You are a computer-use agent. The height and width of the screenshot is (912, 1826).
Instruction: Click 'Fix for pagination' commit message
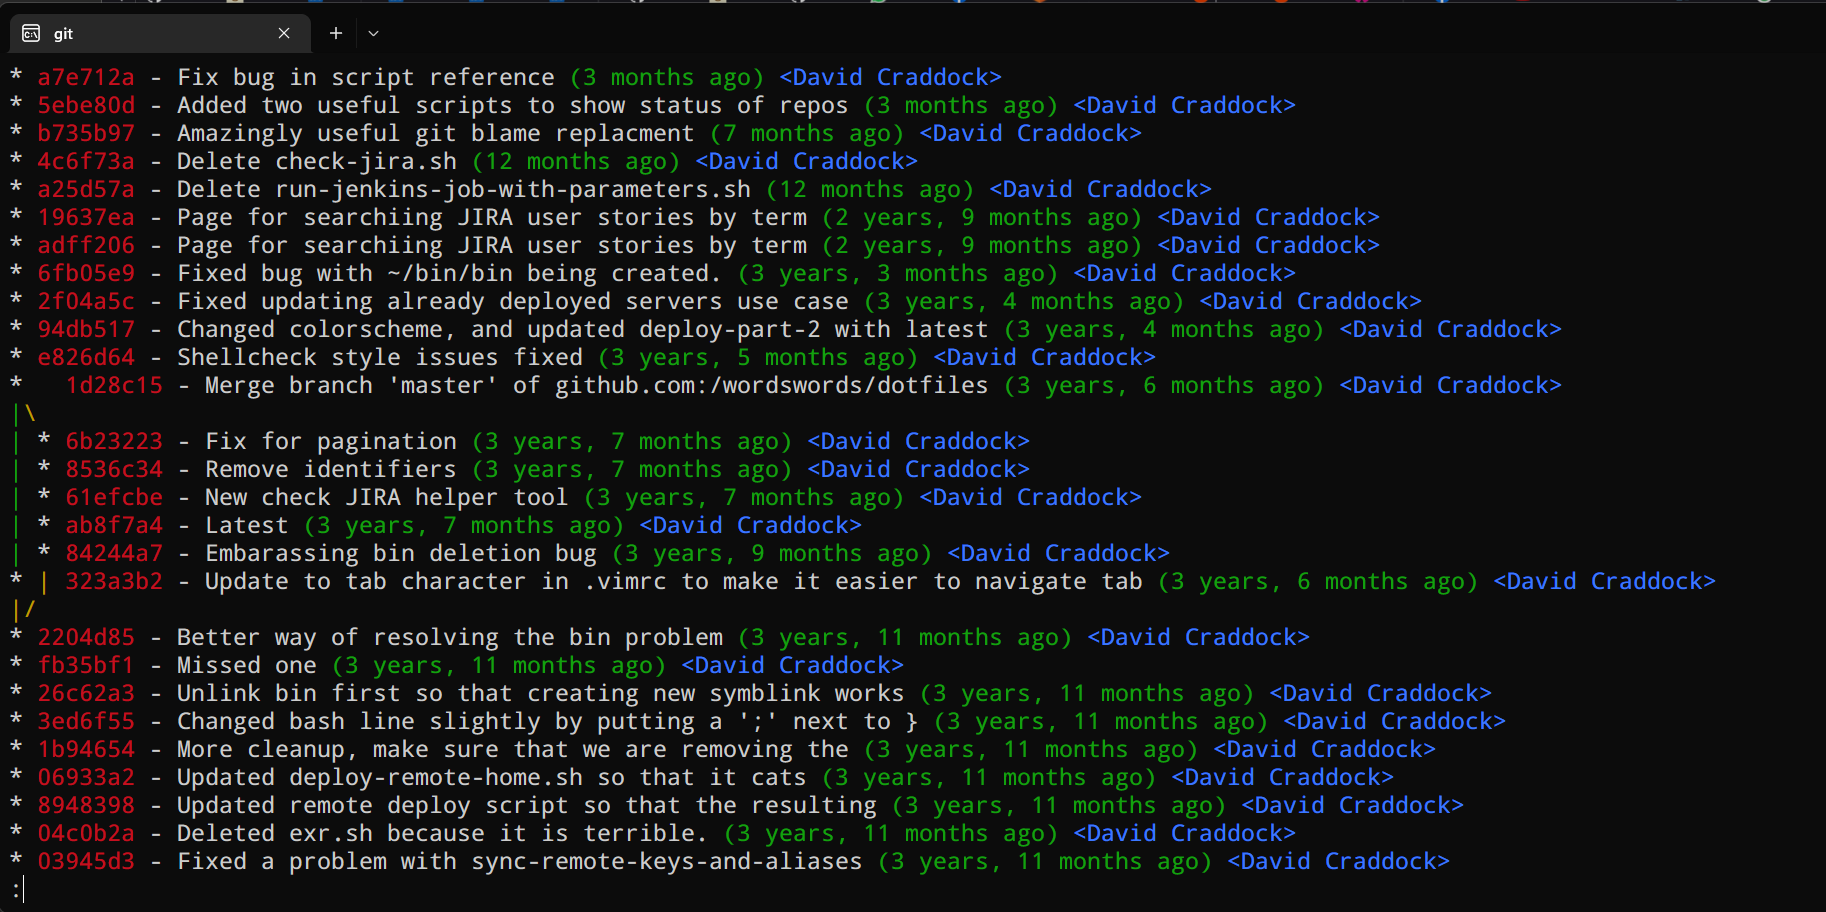pos(331,441)
